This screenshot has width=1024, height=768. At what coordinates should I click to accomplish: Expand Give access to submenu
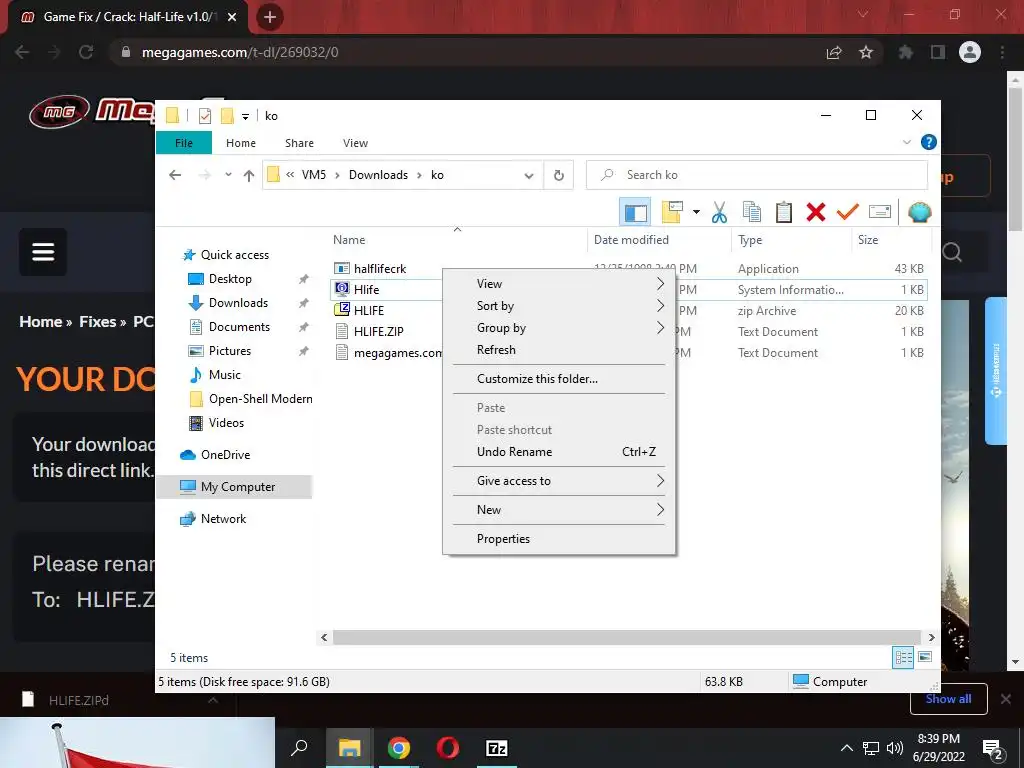[559, 481]
